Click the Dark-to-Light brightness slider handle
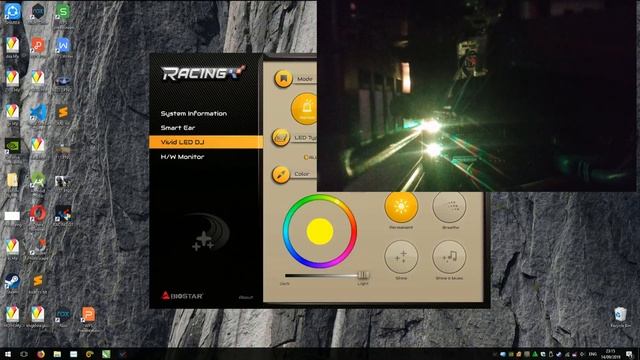 (x=363, y=275)
